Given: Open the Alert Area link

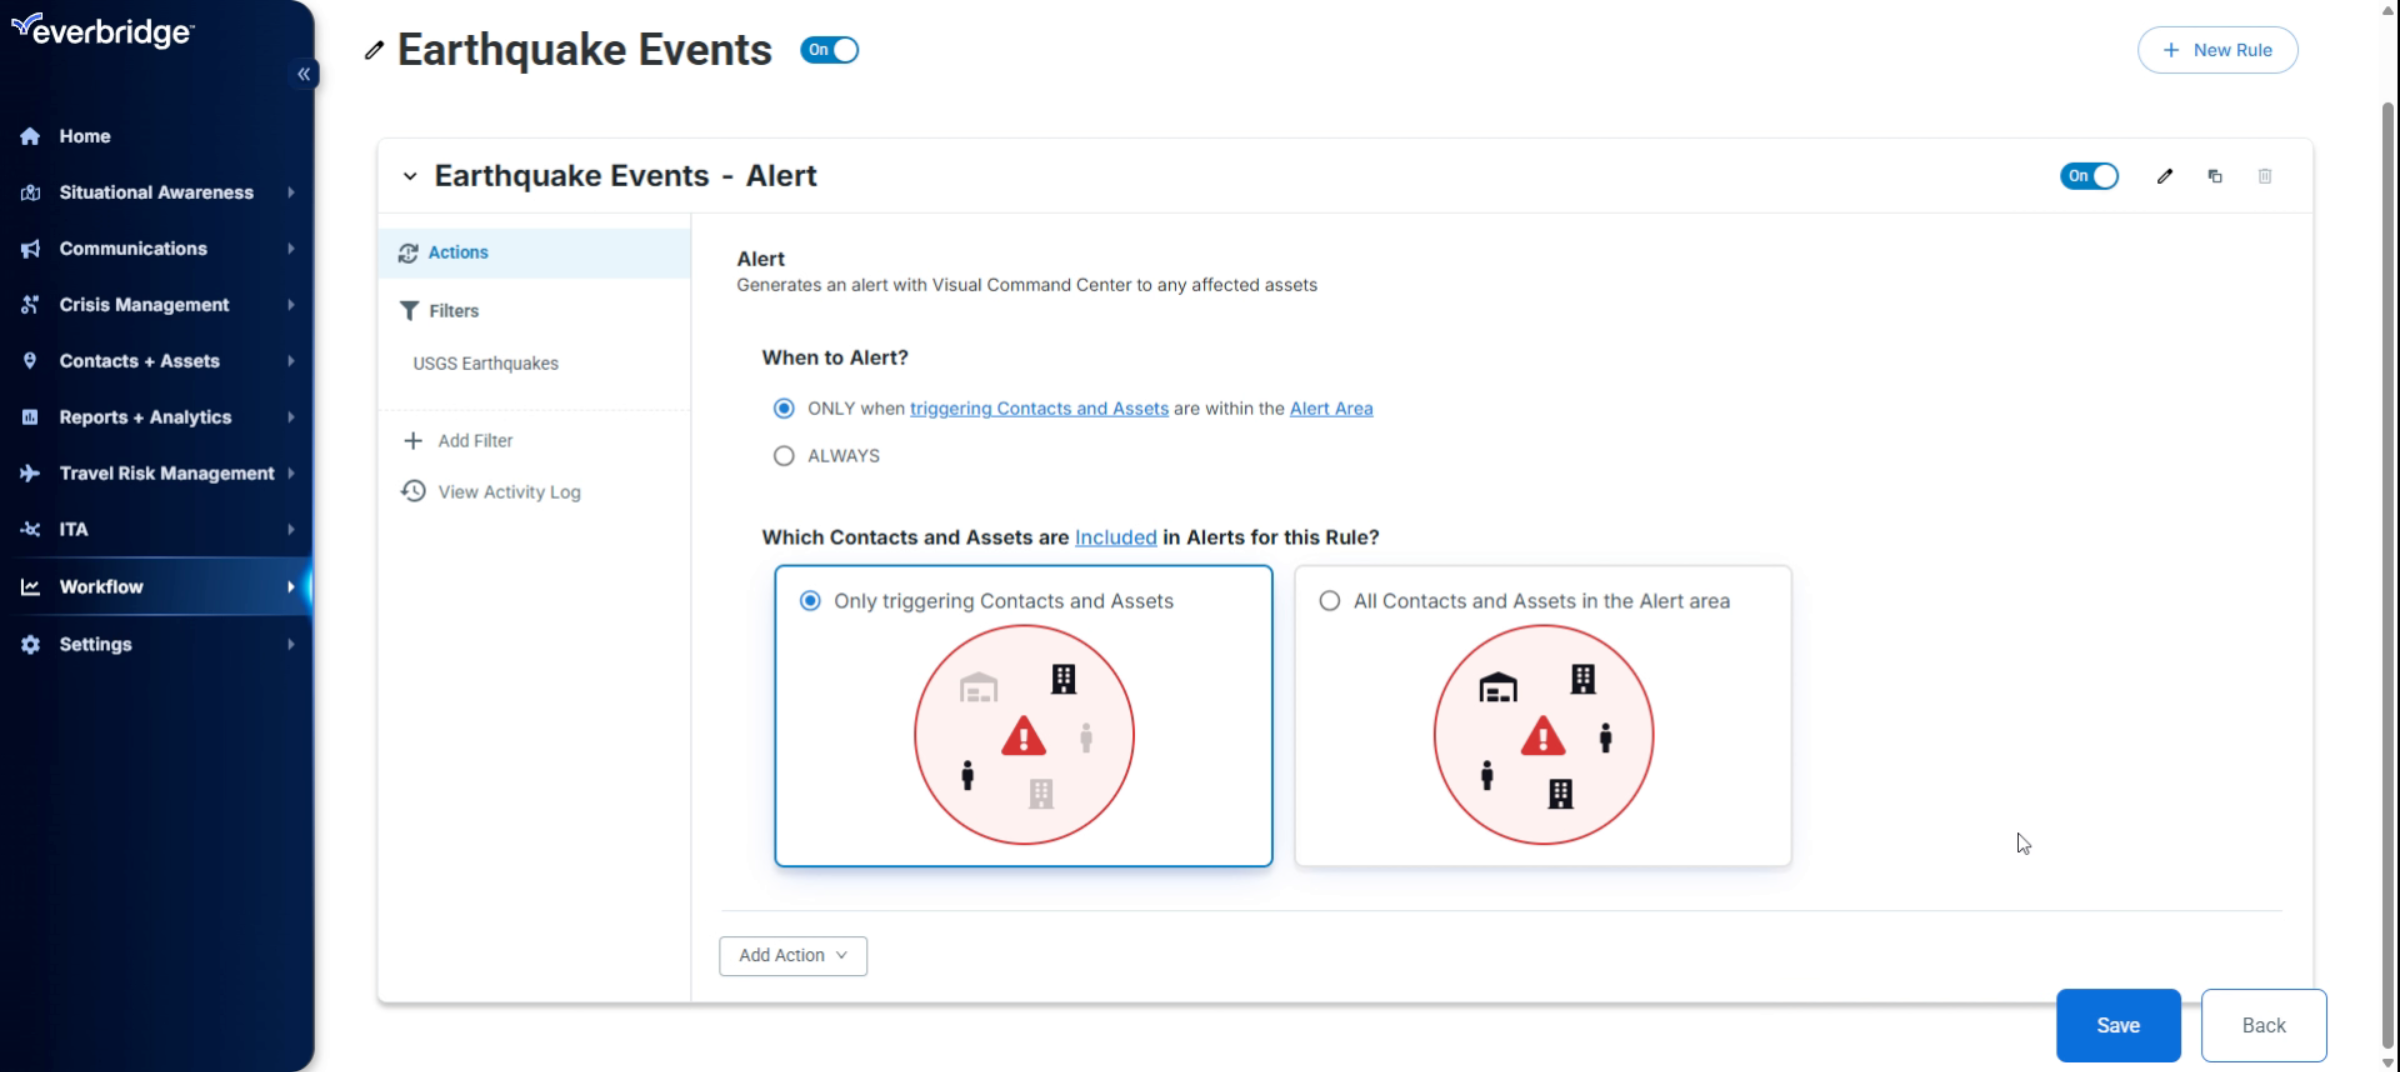Looking at the screenshot, I should 1330,408.
